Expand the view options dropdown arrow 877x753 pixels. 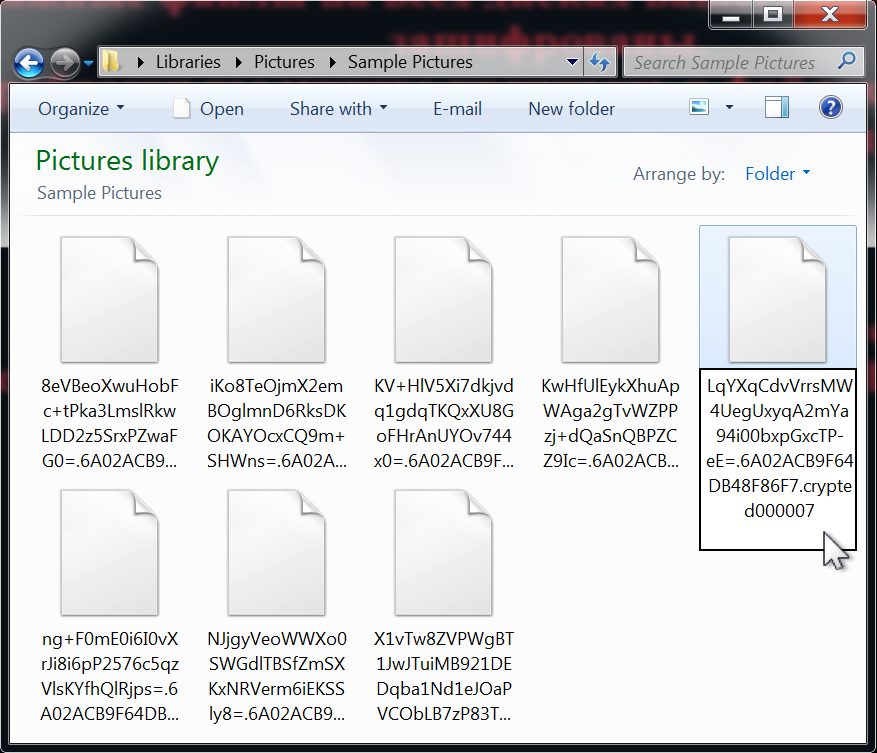point(729,108)
